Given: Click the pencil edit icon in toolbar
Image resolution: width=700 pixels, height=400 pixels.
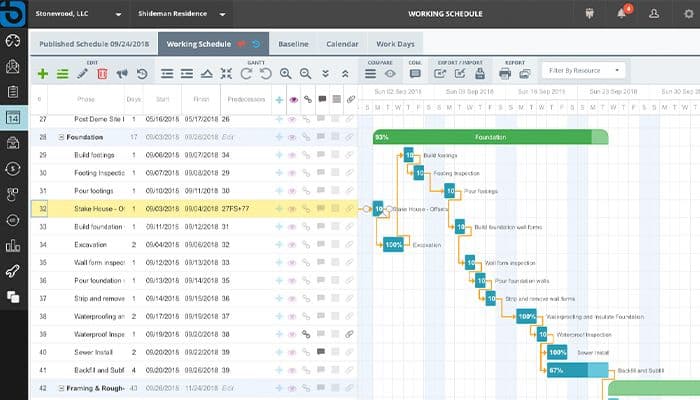Looking at the screenshot, I should (x=82, y=73).
